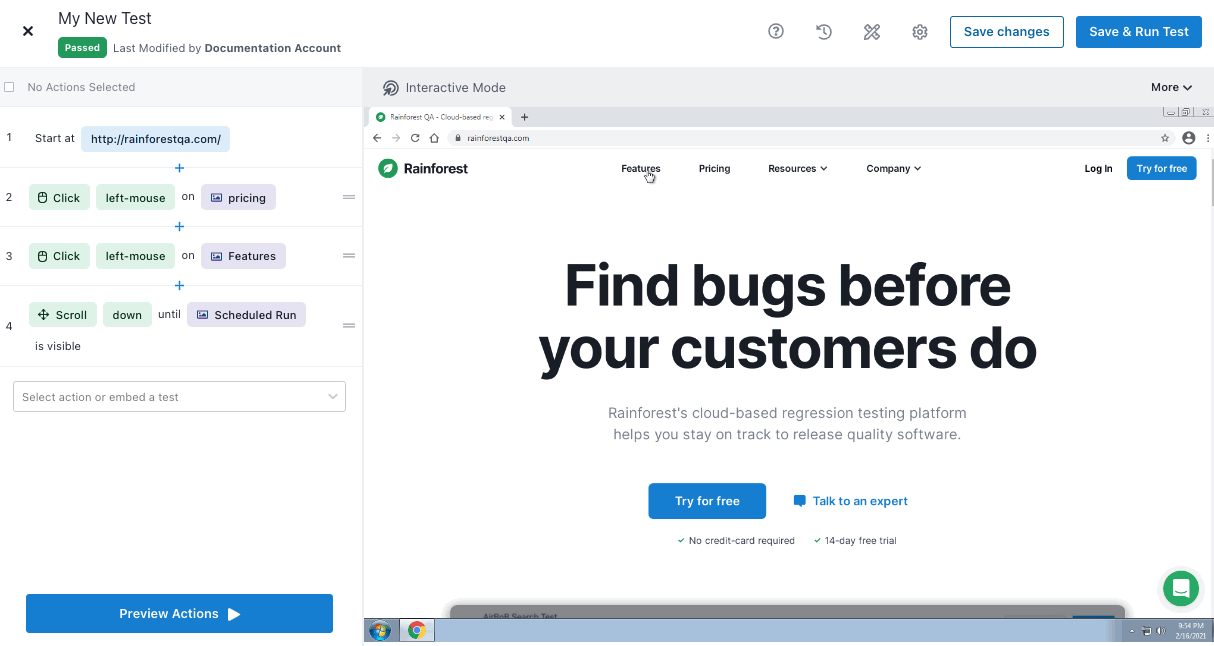The width and height of the screenshot is (1214, 646).
Task: Click the Chrome taskbar icon
Action: click(417, 630)
